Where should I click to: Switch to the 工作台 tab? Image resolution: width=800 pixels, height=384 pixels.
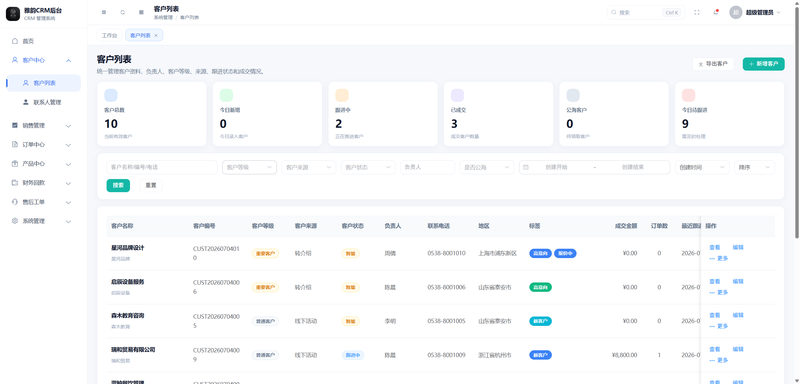point(109,36)
